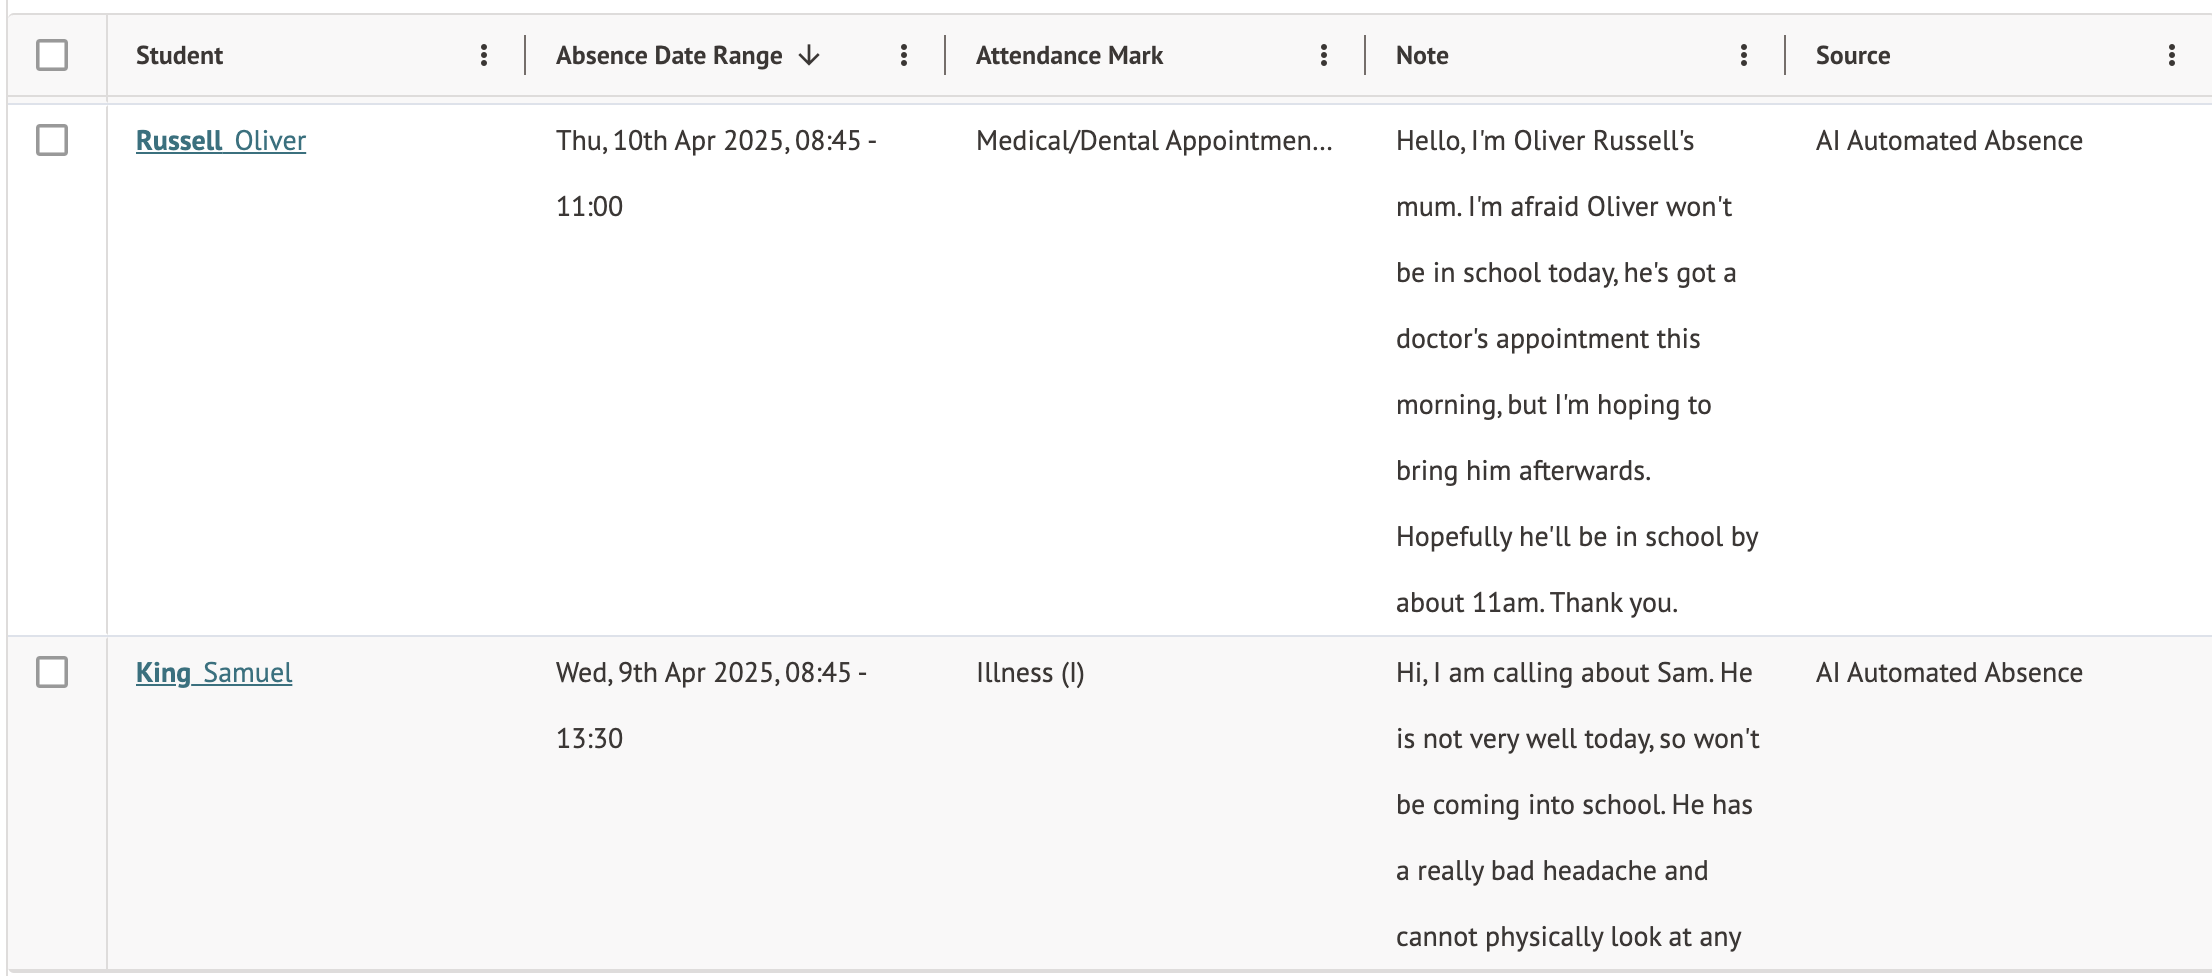This screenshot has width=2212, height=976.
Task: Open Student column options menu
Action: pyautogui.click(x=484, y=56)
